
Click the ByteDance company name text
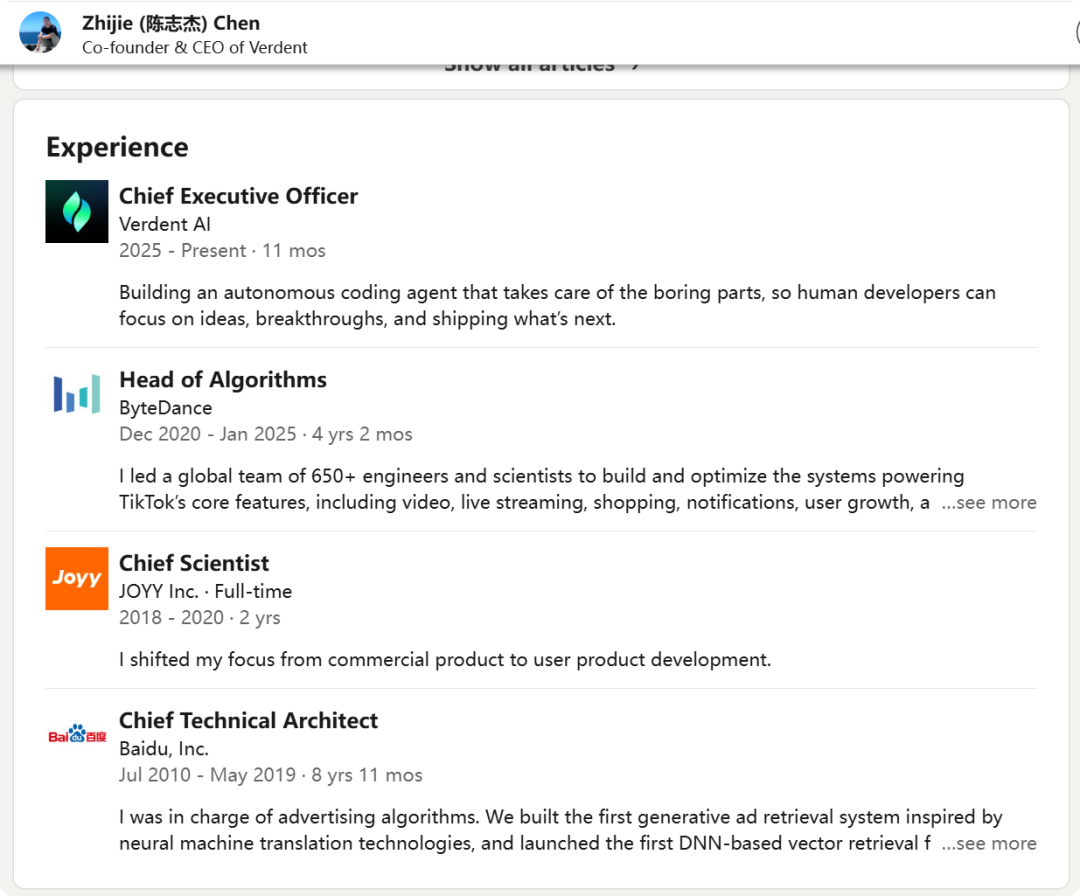point(166,408)
